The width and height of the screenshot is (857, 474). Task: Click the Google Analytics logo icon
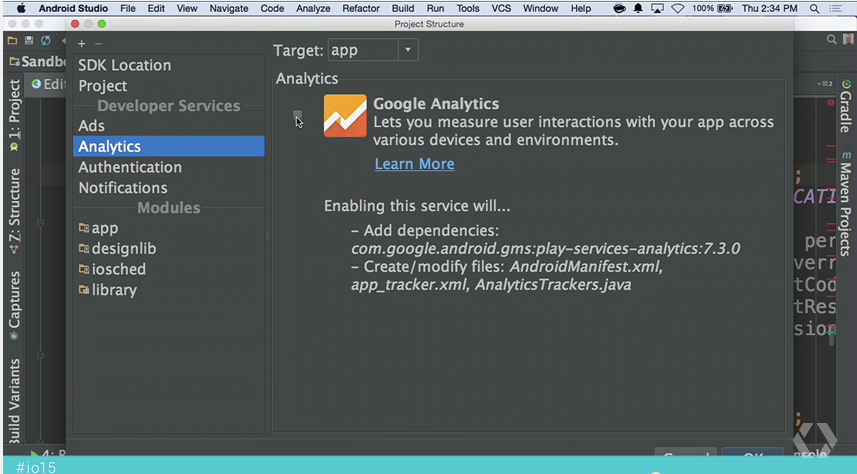tap(345, 115)
